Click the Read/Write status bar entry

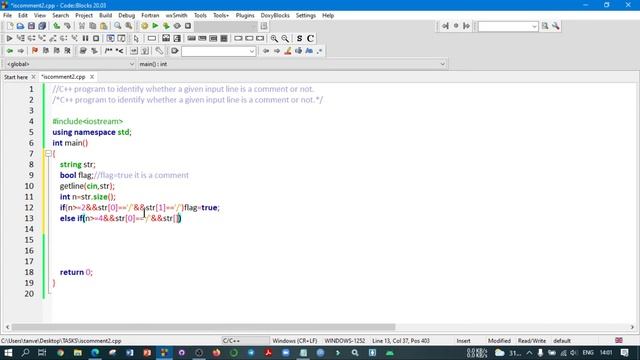(532, 340)
